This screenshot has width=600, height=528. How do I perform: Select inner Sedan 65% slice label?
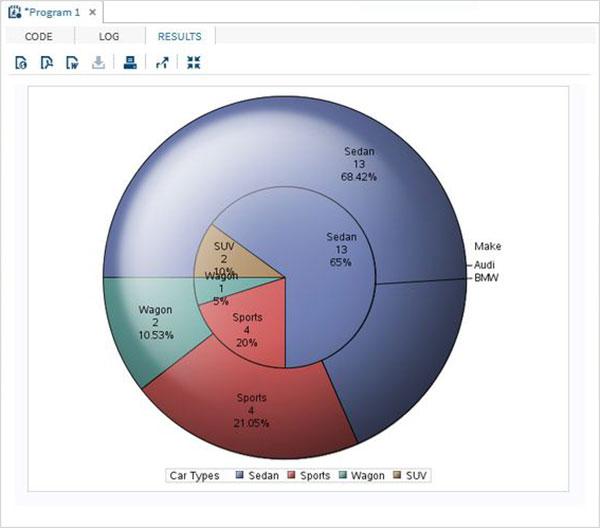coord(341,249)
